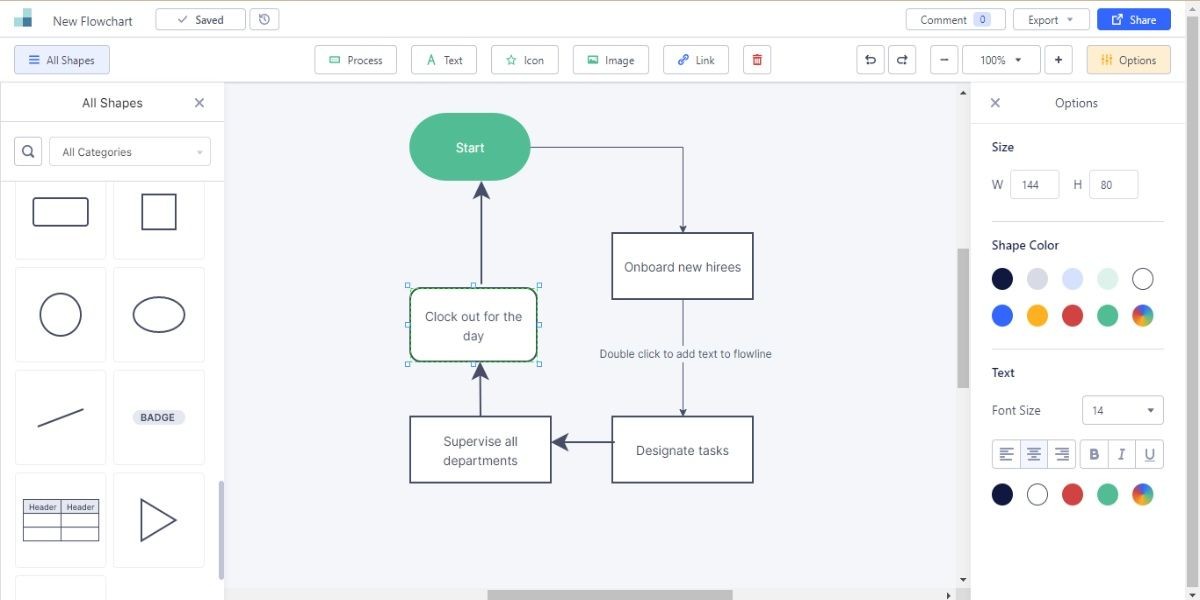The width and height of the screenshot is (1200, 600).
Task: Choose red text color
Action: pos(1072,494)
